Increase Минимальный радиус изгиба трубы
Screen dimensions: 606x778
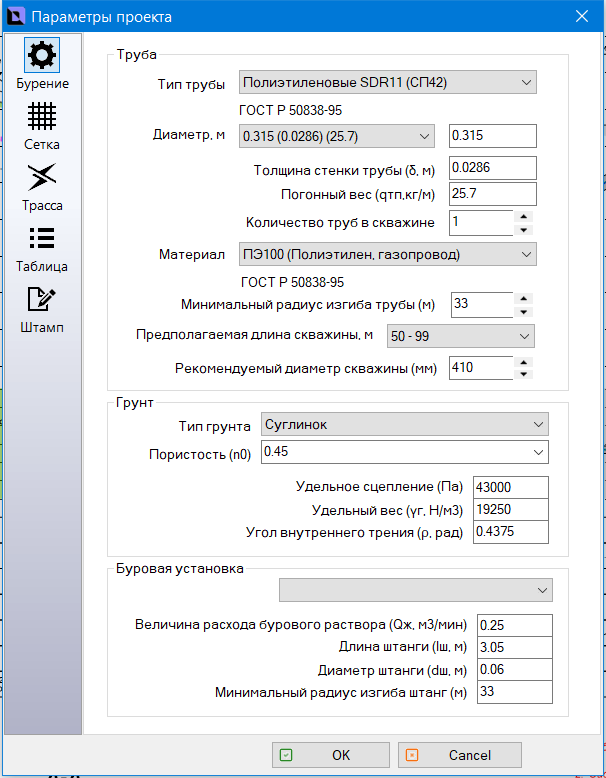tap(524, 299)
